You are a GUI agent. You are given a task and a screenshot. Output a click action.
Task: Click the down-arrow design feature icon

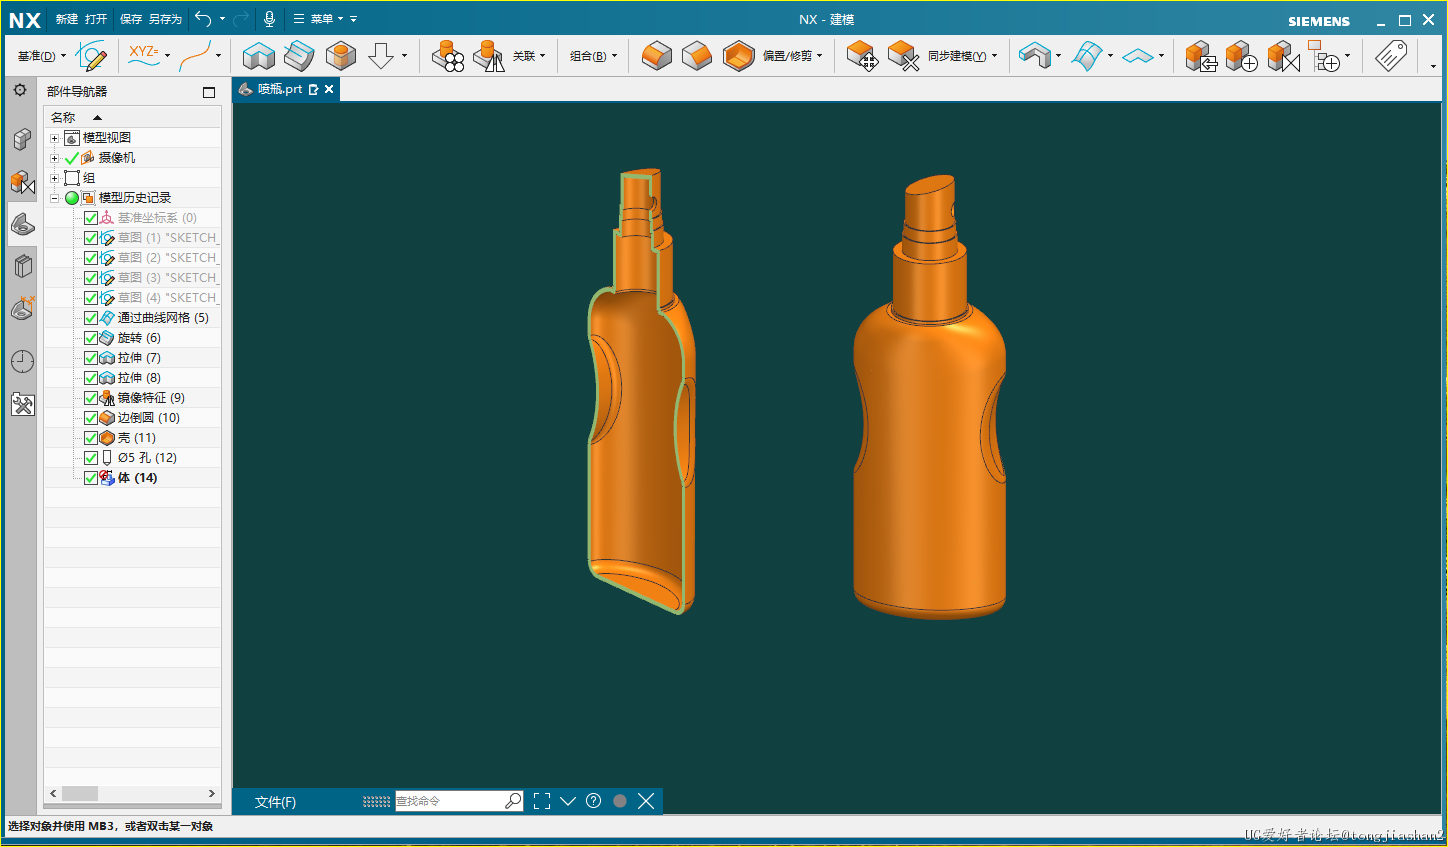[x=381, y=56]
